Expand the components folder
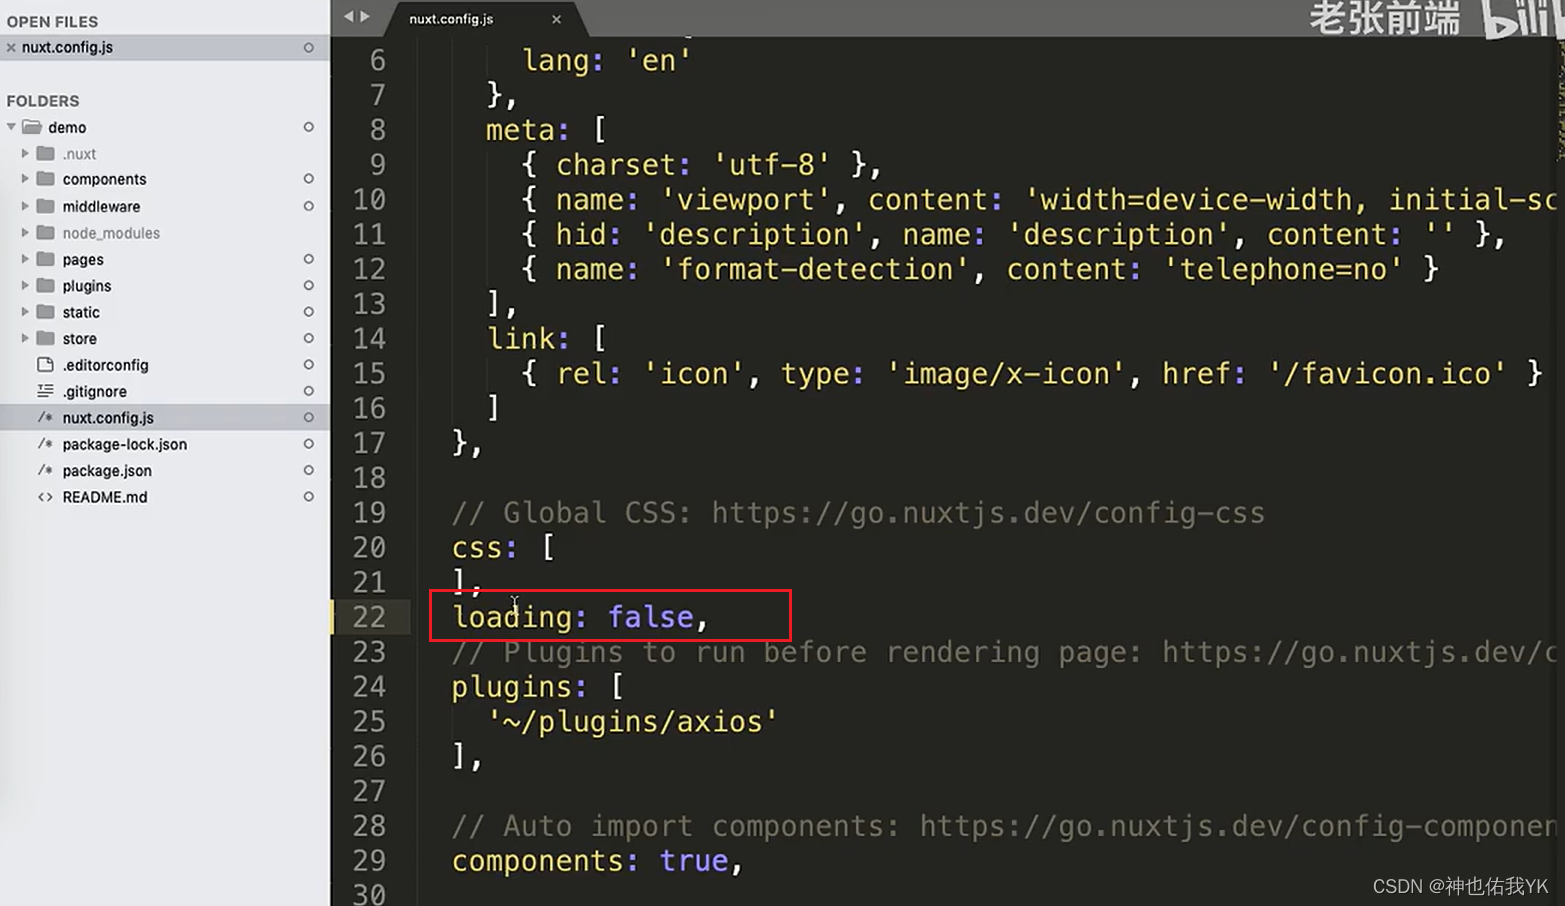 (x=25, y=179)
